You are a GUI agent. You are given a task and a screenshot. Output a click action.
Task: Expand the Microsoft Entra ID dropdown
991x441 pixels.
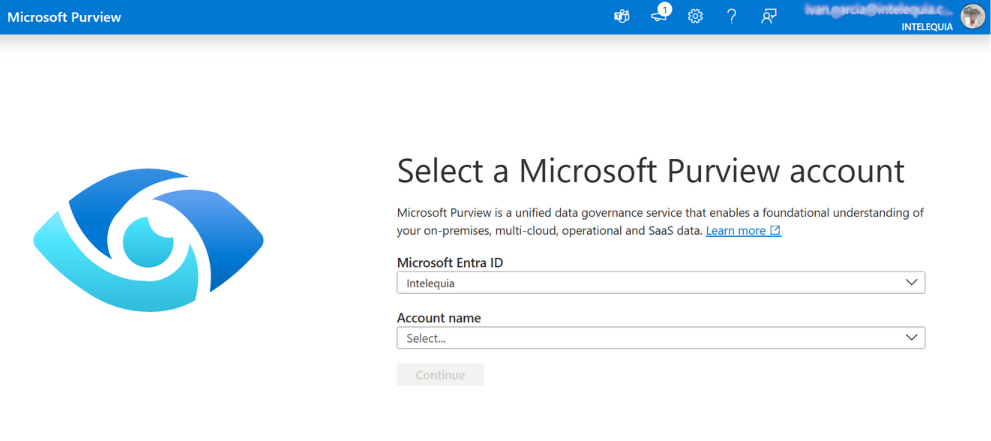point(661,283)
